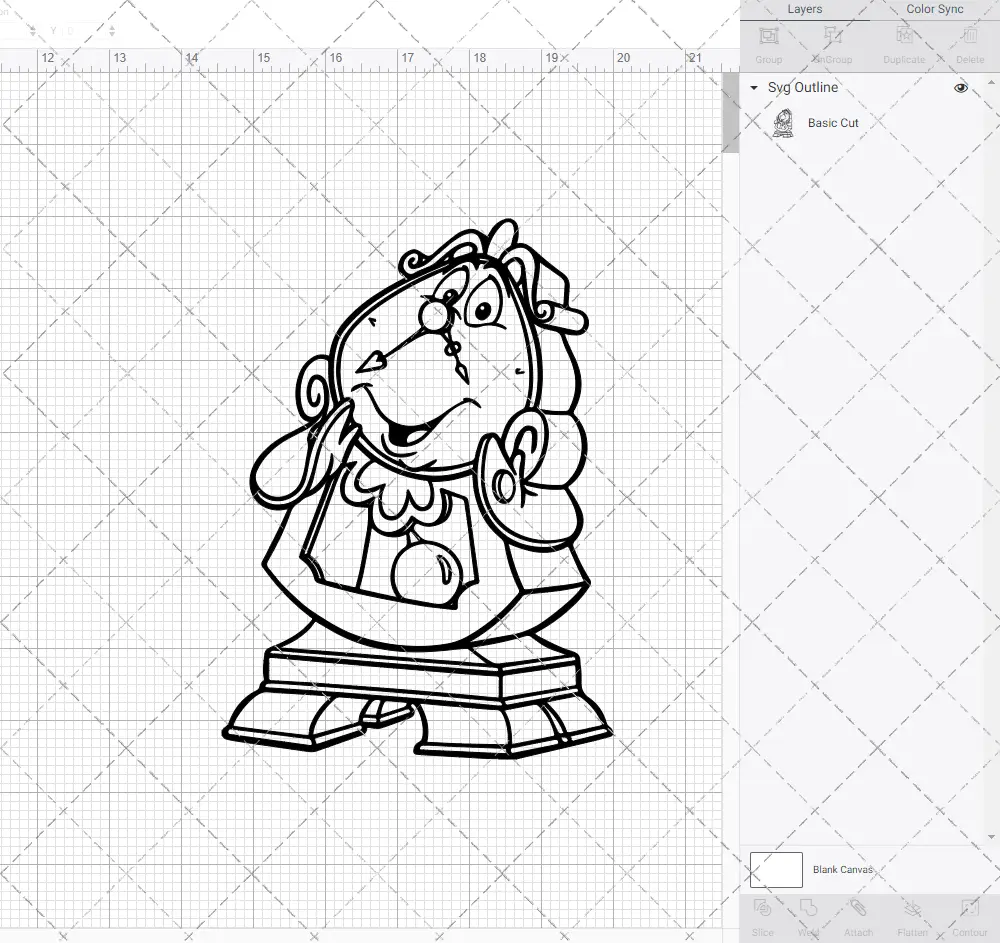Screen dimensions: 1000x943
Task: Open the Basic Cut line type options
Action: pyautogui.click(x=832, y=123)
